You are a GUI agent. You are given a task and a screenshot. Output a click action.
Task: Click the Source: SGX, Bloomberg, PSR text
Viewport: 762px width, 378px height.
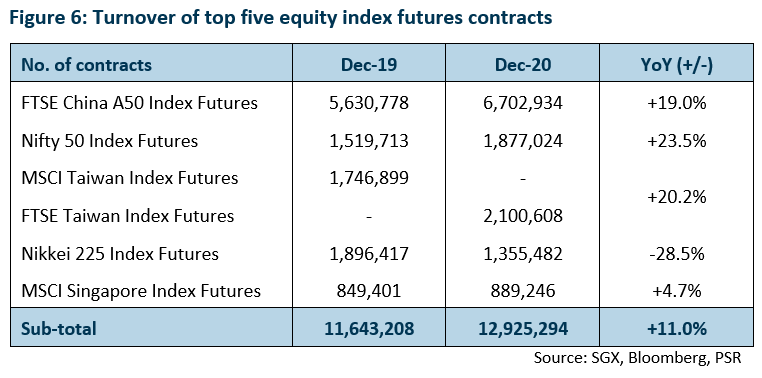tap(638, 358)
